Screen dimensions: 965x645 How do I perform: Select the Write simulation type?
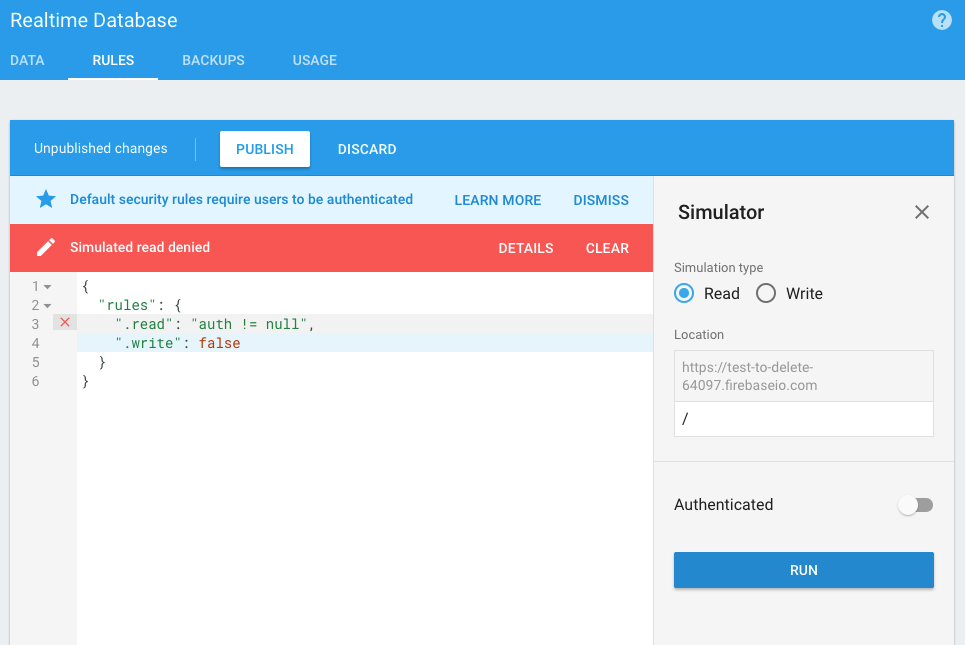point(766,293)
